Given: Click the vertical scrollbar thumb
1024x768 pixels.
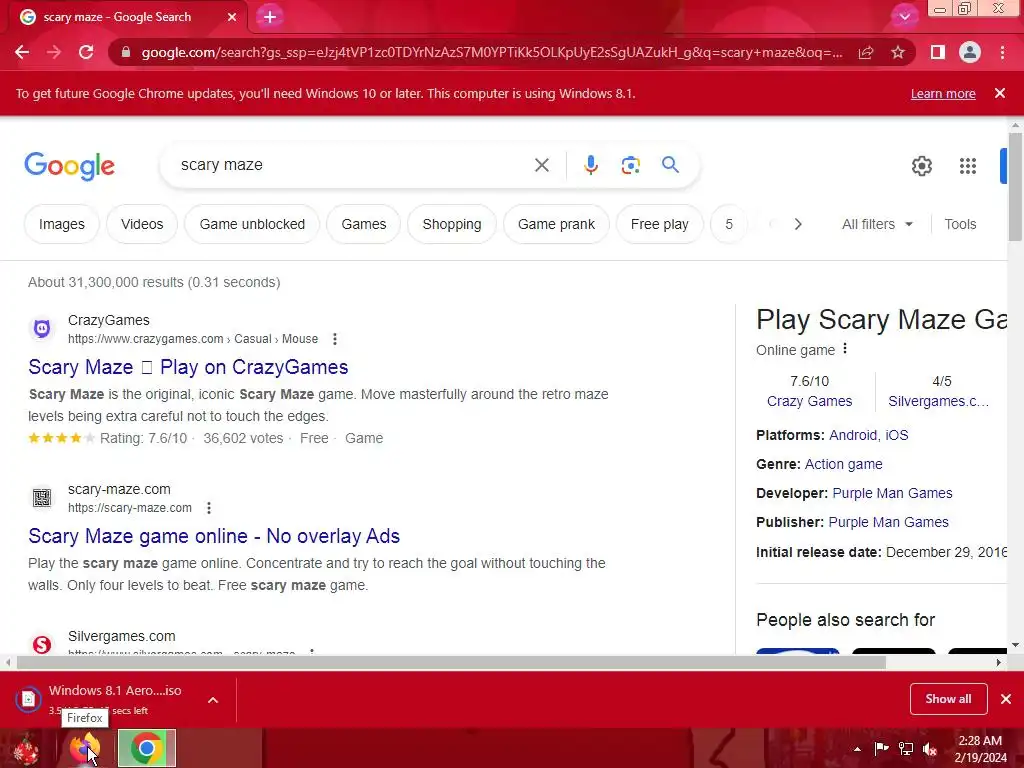Looking at the screenshot, I should (1015, 187).
